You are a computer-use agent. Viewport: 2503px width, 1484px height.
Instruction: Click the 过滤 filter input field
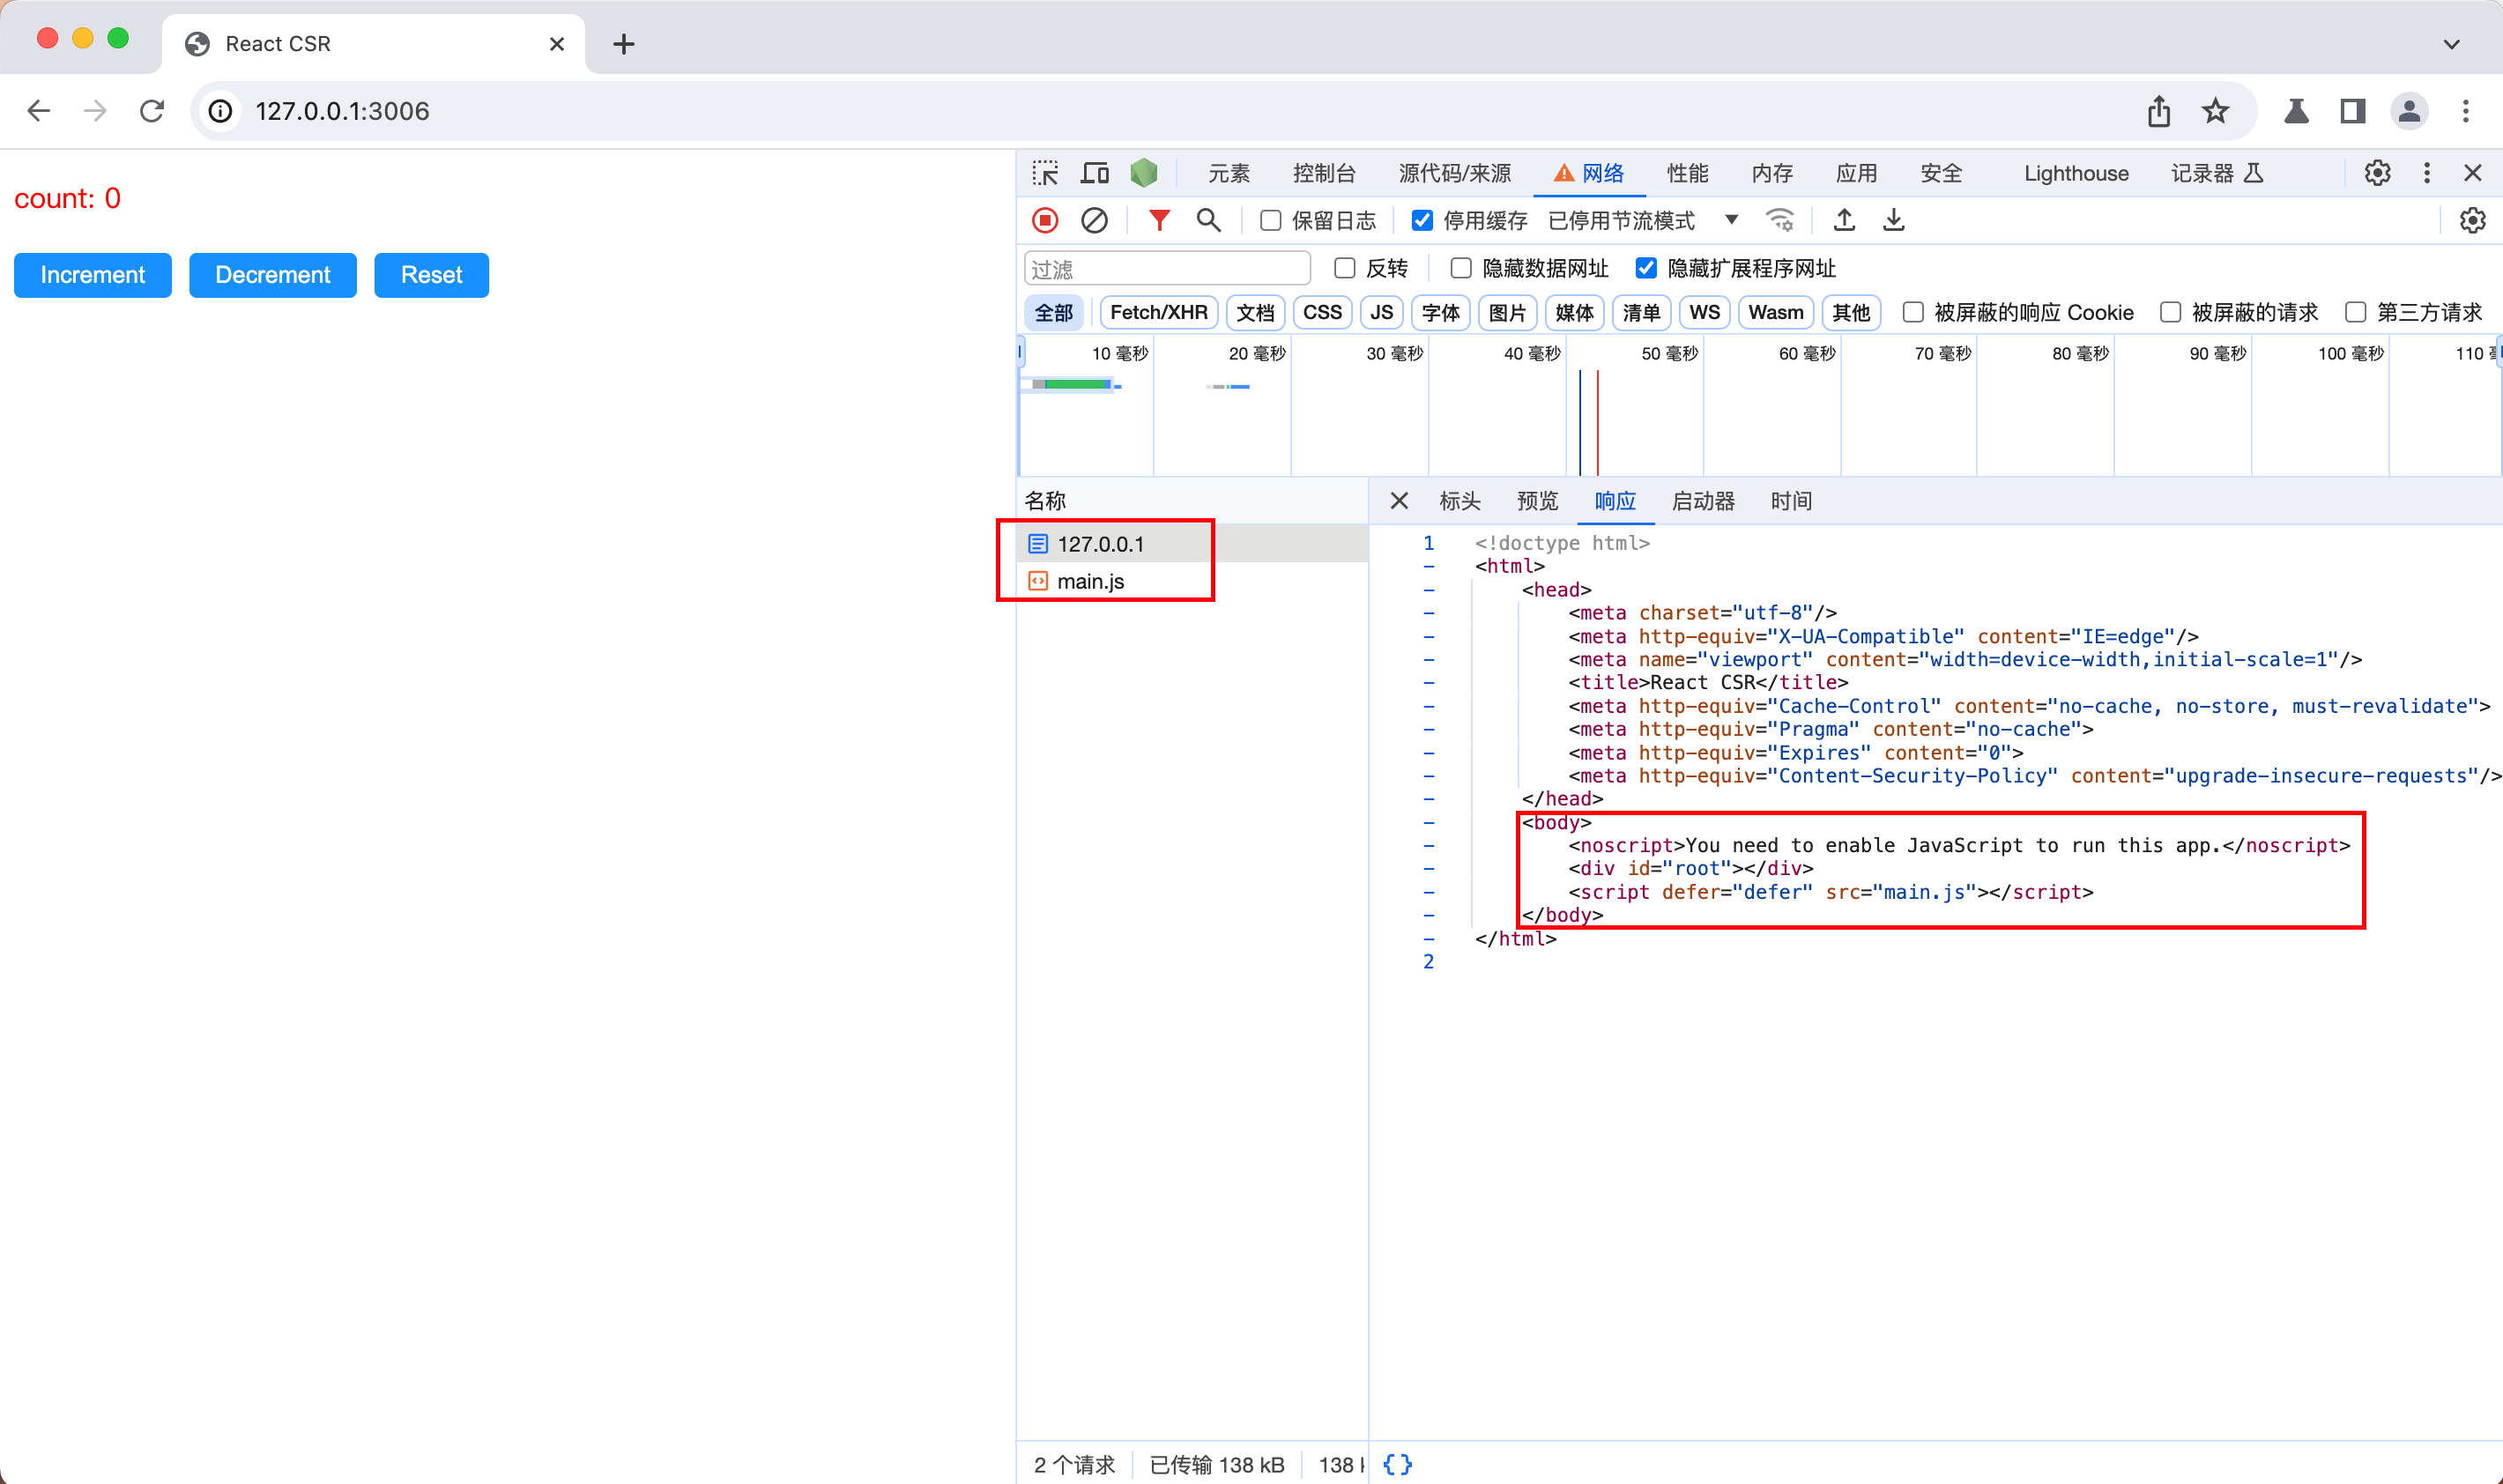1167,268
